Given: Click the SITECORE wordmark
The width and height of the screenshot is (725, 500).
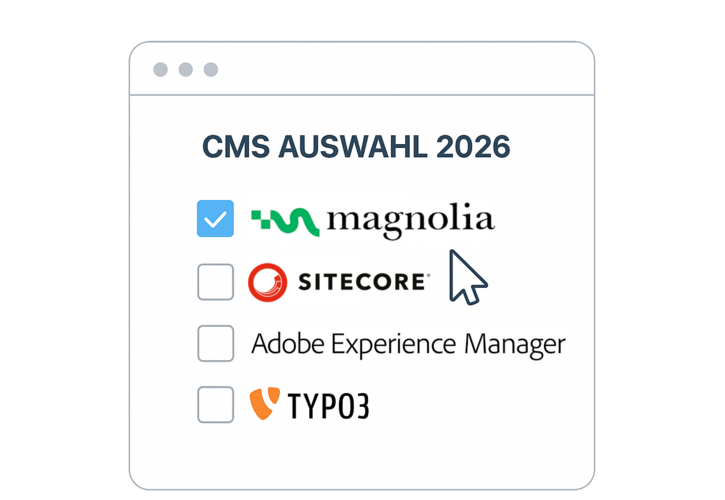Looking at the screenshot, I should point(364,283).
